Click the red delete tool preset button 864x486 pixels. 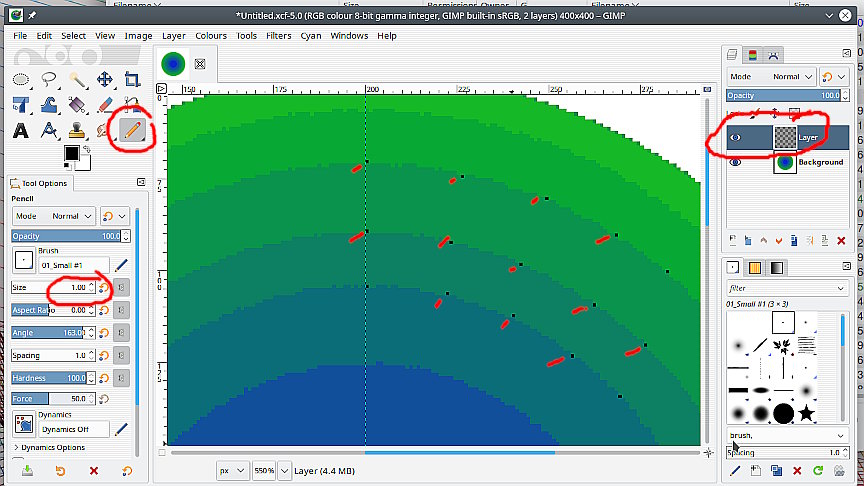(94, 471)
